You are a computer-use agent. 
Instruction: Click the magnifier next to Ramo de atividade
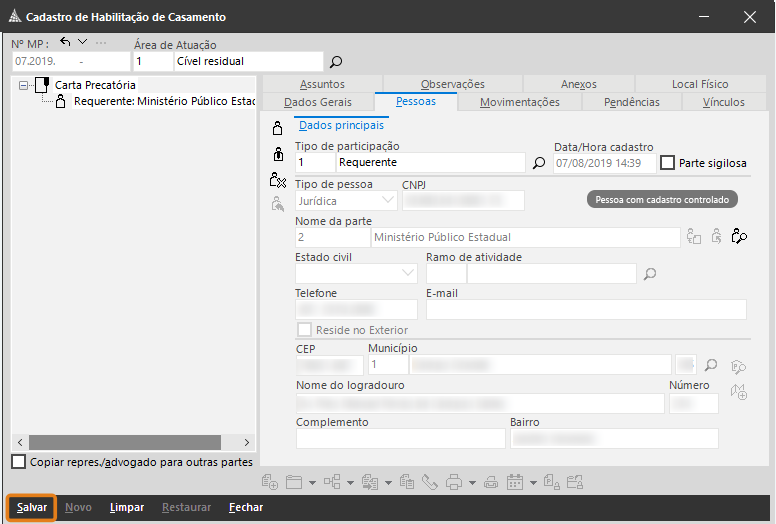[x=650, y=274]
